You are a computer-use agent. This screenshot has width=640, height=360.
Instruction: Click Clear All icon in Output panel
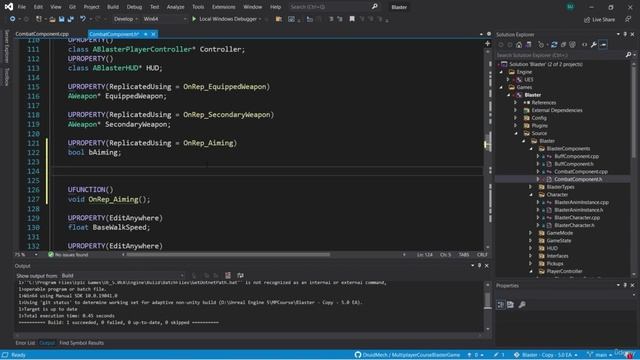228,276
